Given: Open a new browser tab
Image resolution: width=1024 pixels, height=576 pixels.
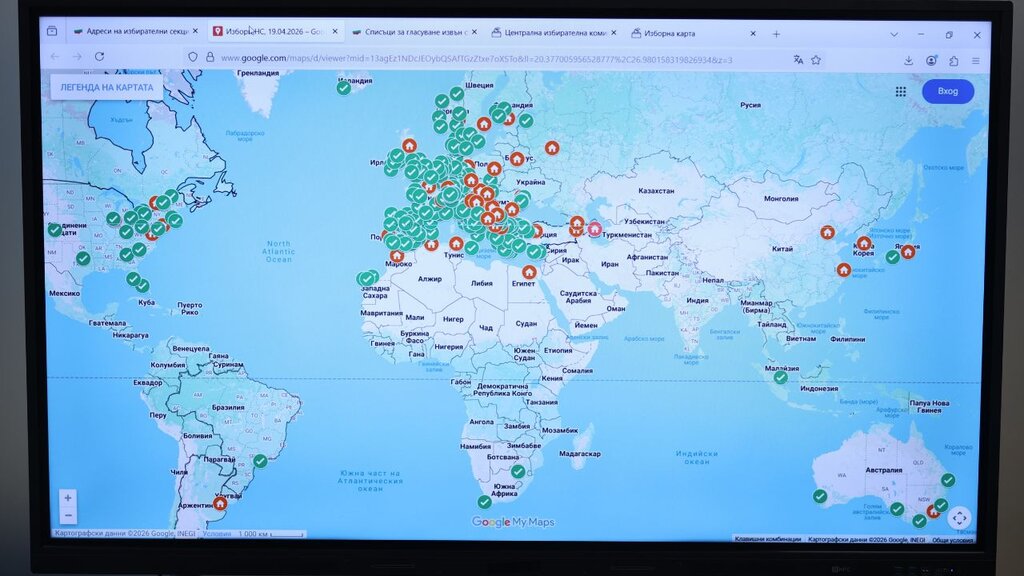Looking at the screenshot, I should [x=776, y=34].
